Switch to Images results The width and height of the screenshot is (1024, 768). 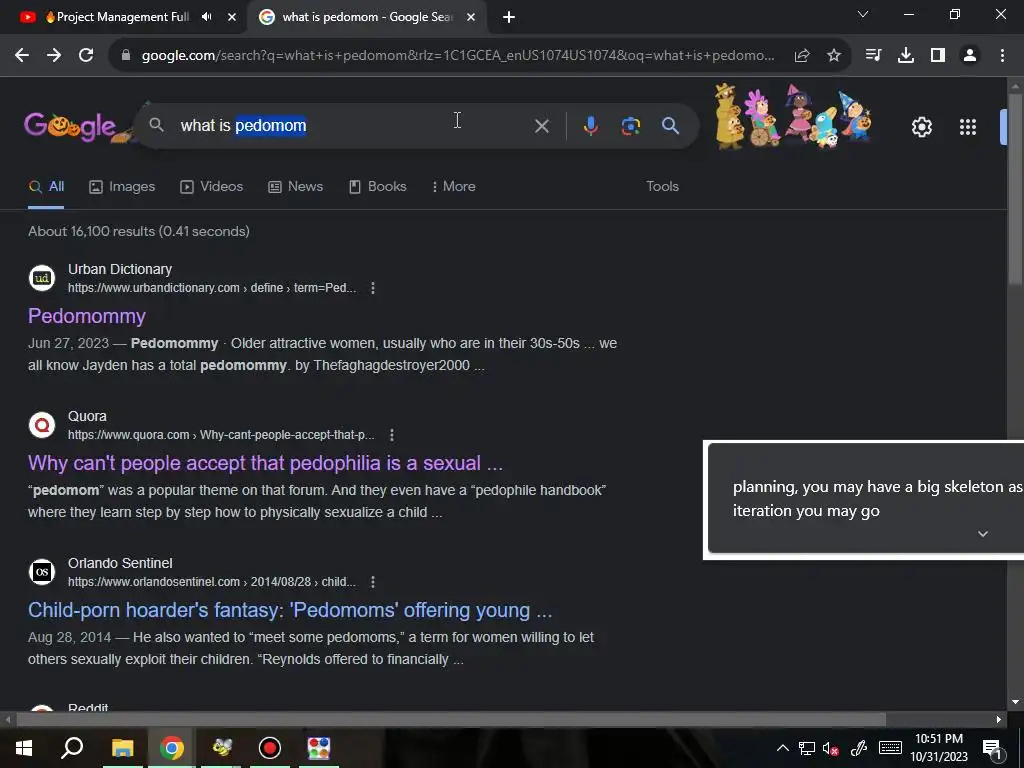point(122,187)
